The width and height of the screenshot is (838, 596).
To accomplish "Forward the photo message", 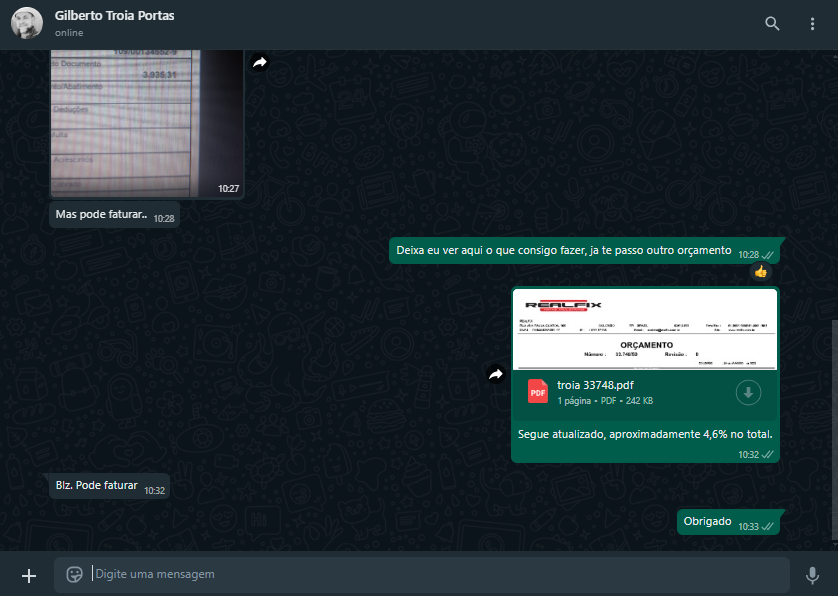I will pyautogui.click(x=260, y=62).
